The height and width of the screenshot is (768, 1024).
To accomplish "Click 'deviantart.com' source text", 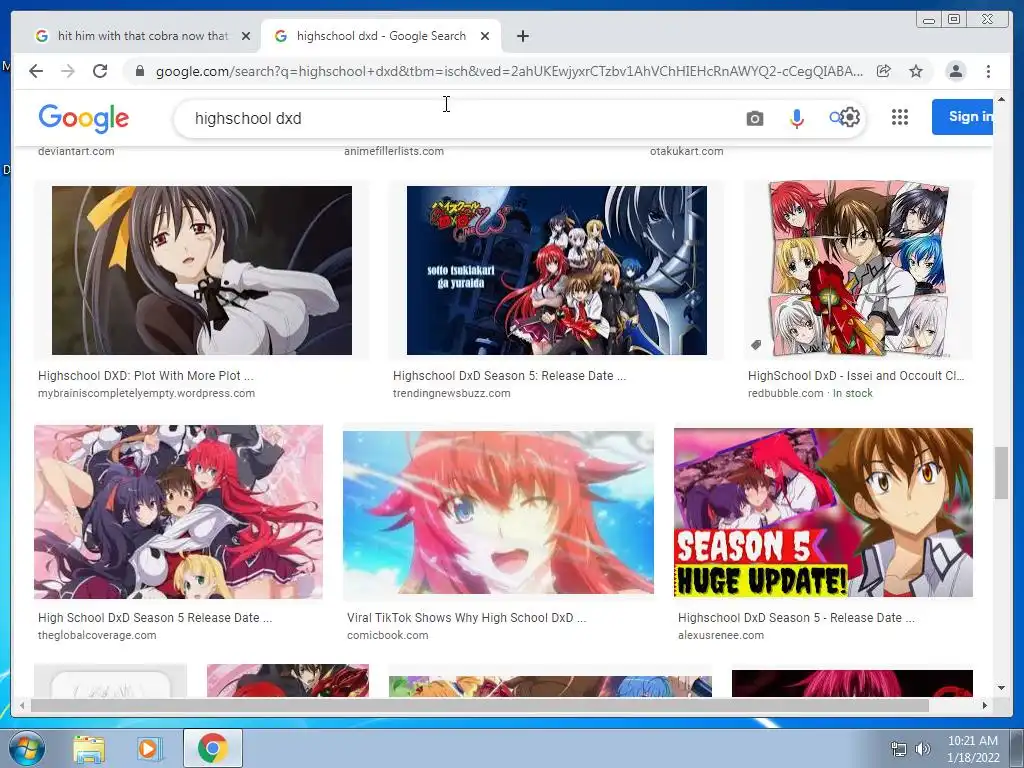I will click(x=76, y=151).
